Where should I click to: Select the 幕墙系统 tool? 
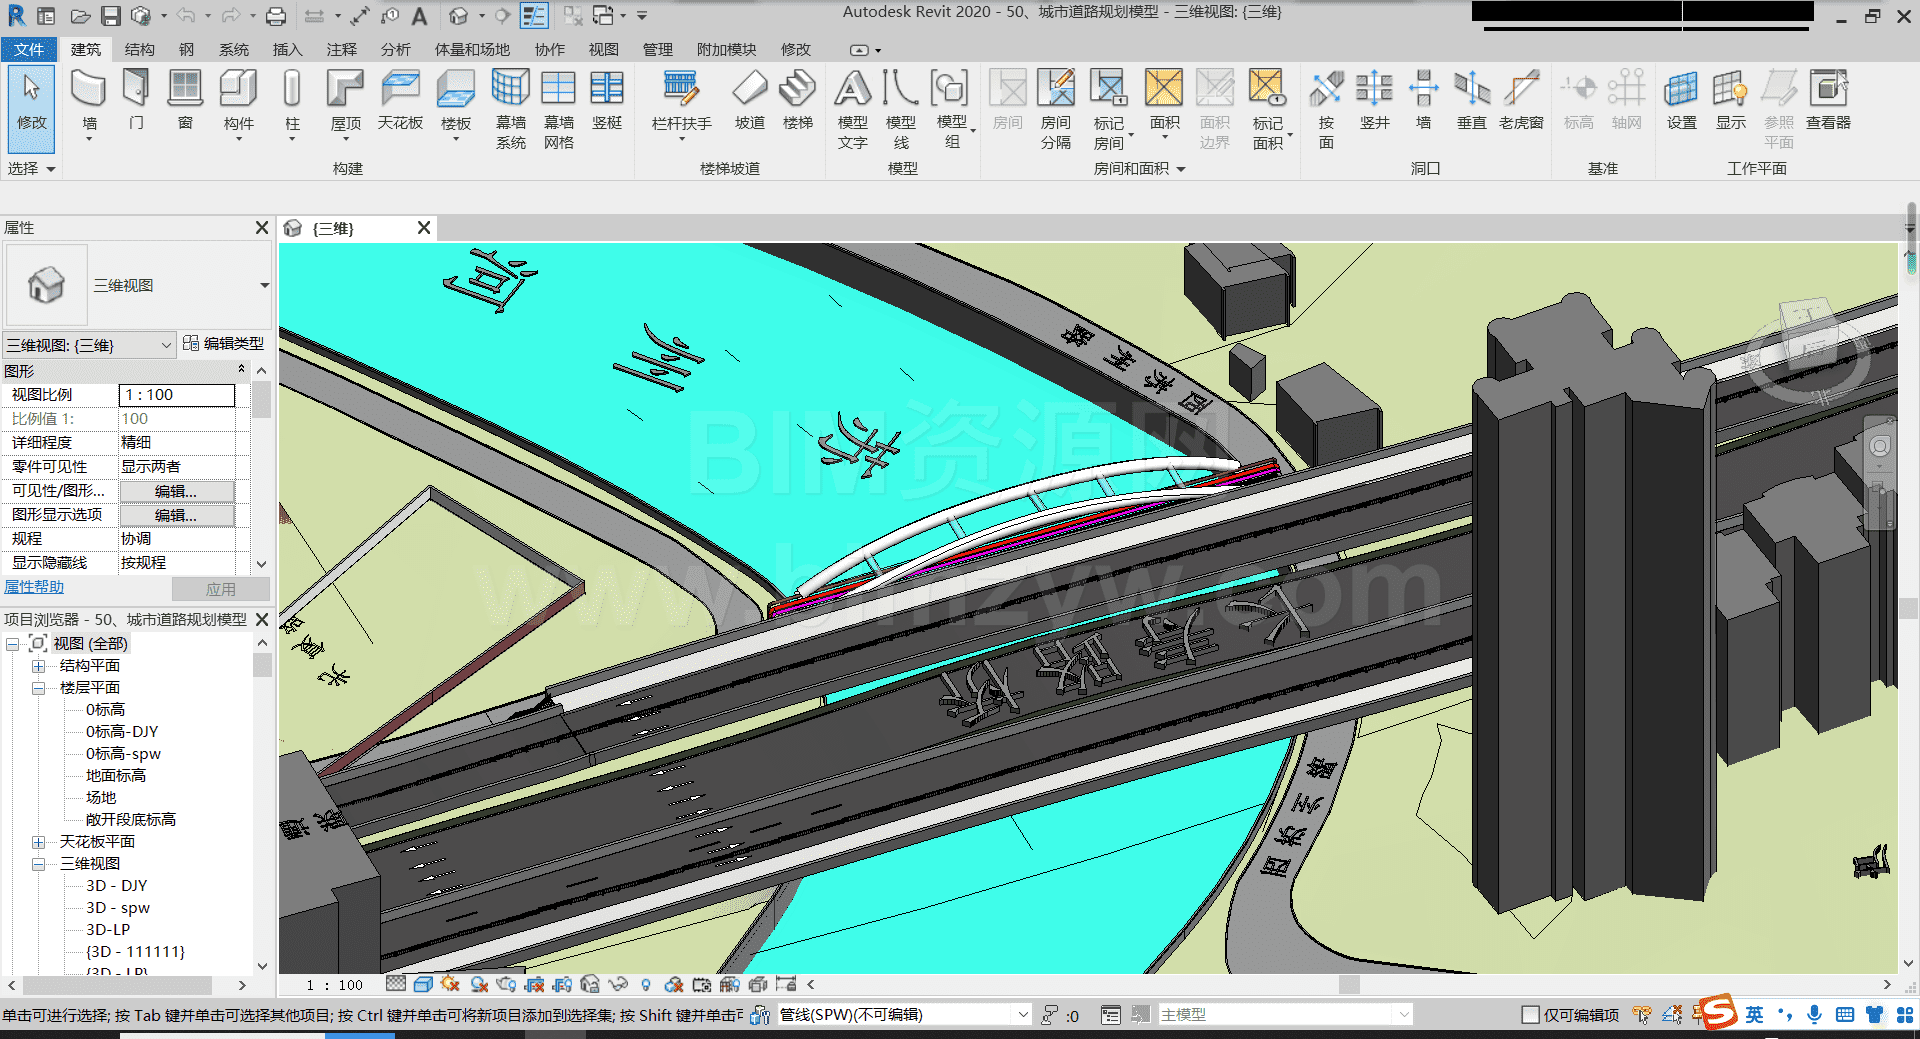click(x=510, y=109)
